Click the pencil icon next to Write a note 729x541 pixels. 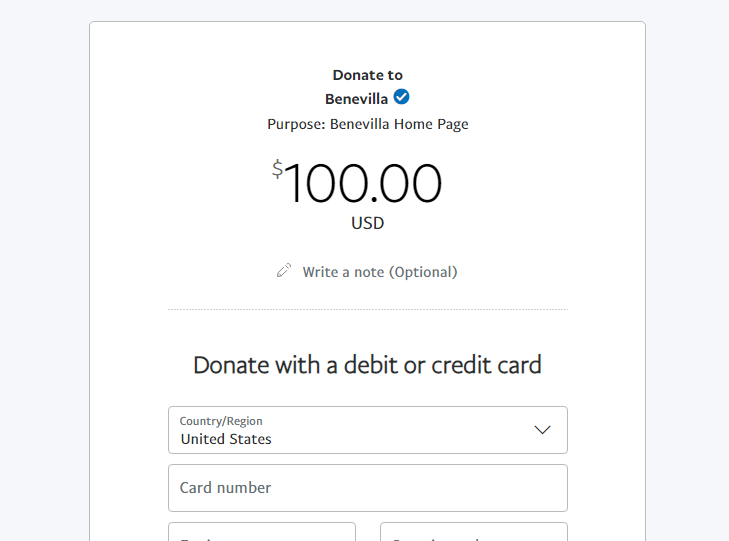point(284,271)
